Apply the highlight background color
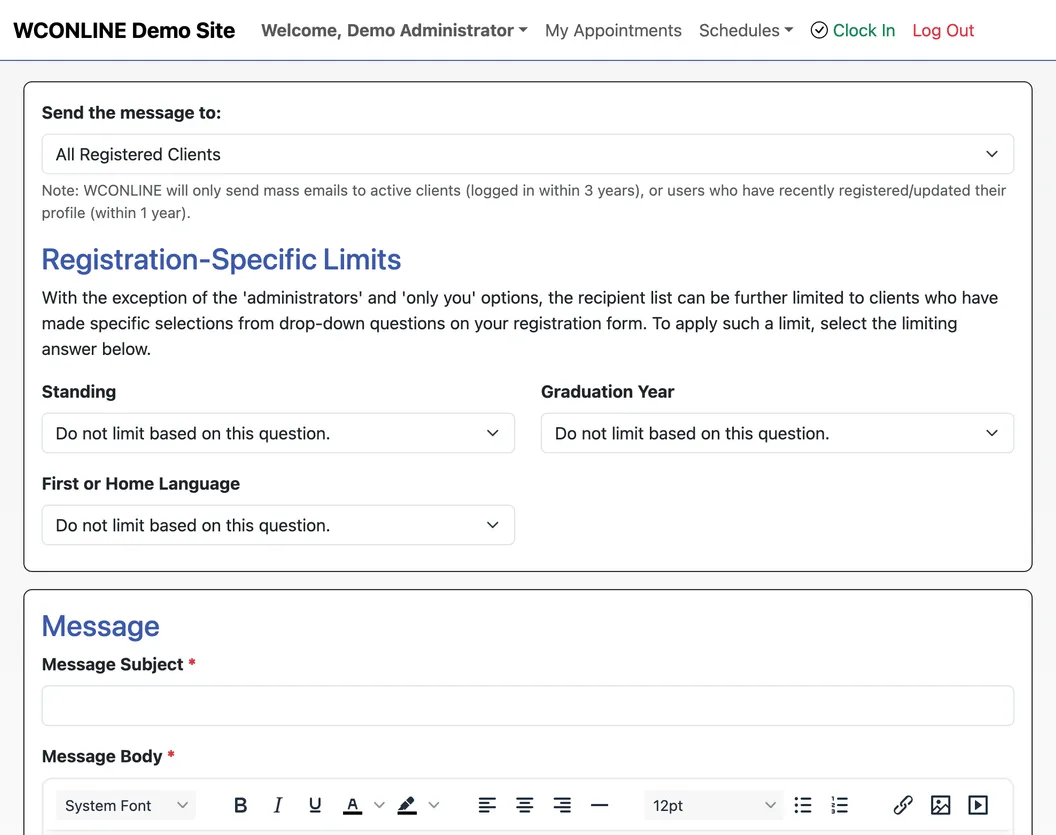Screen dimensions: 1056x835 pos(407,805)
